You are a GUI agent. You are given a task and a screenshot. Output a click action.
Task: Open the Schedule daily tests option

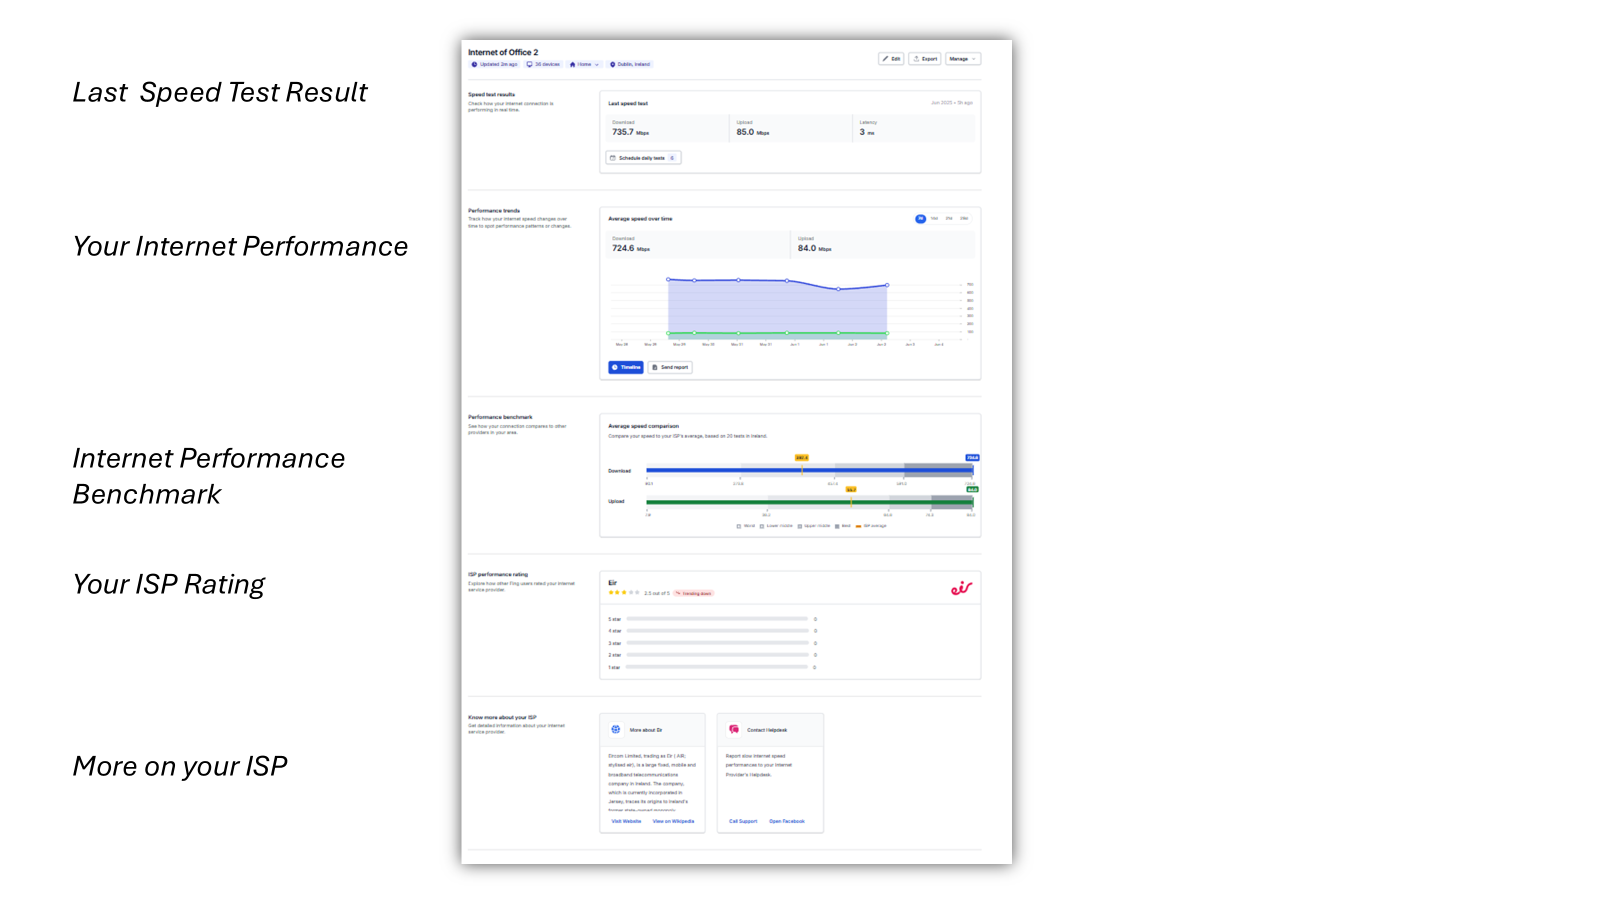(643, 158)
